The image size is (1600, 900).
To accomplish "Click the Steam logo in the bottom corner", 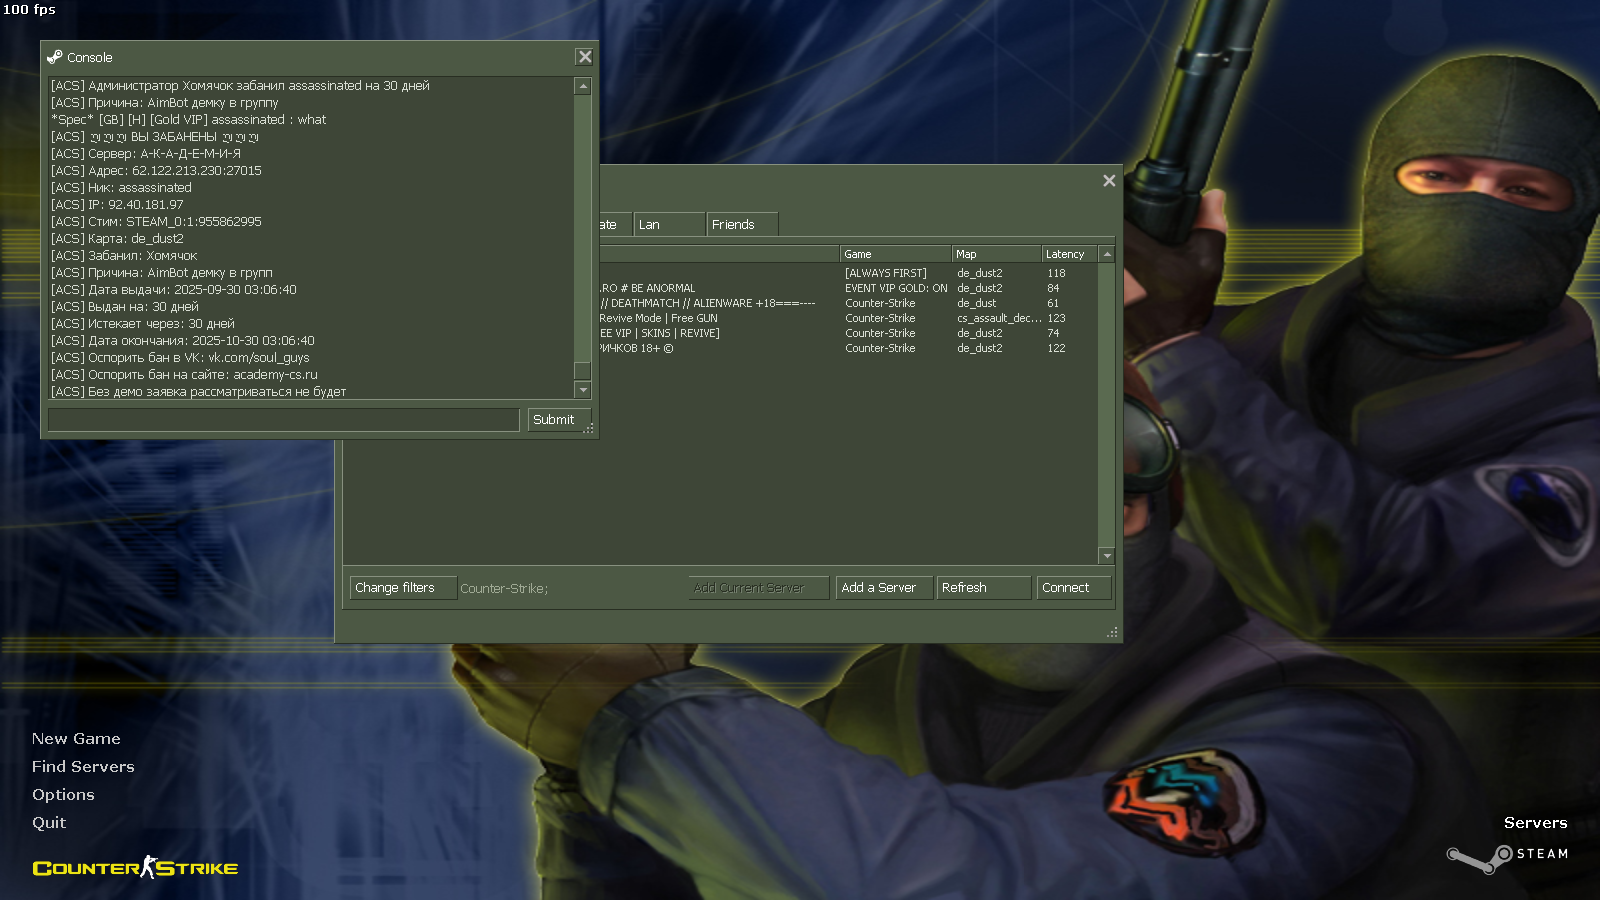I will tap(1508, 855).
